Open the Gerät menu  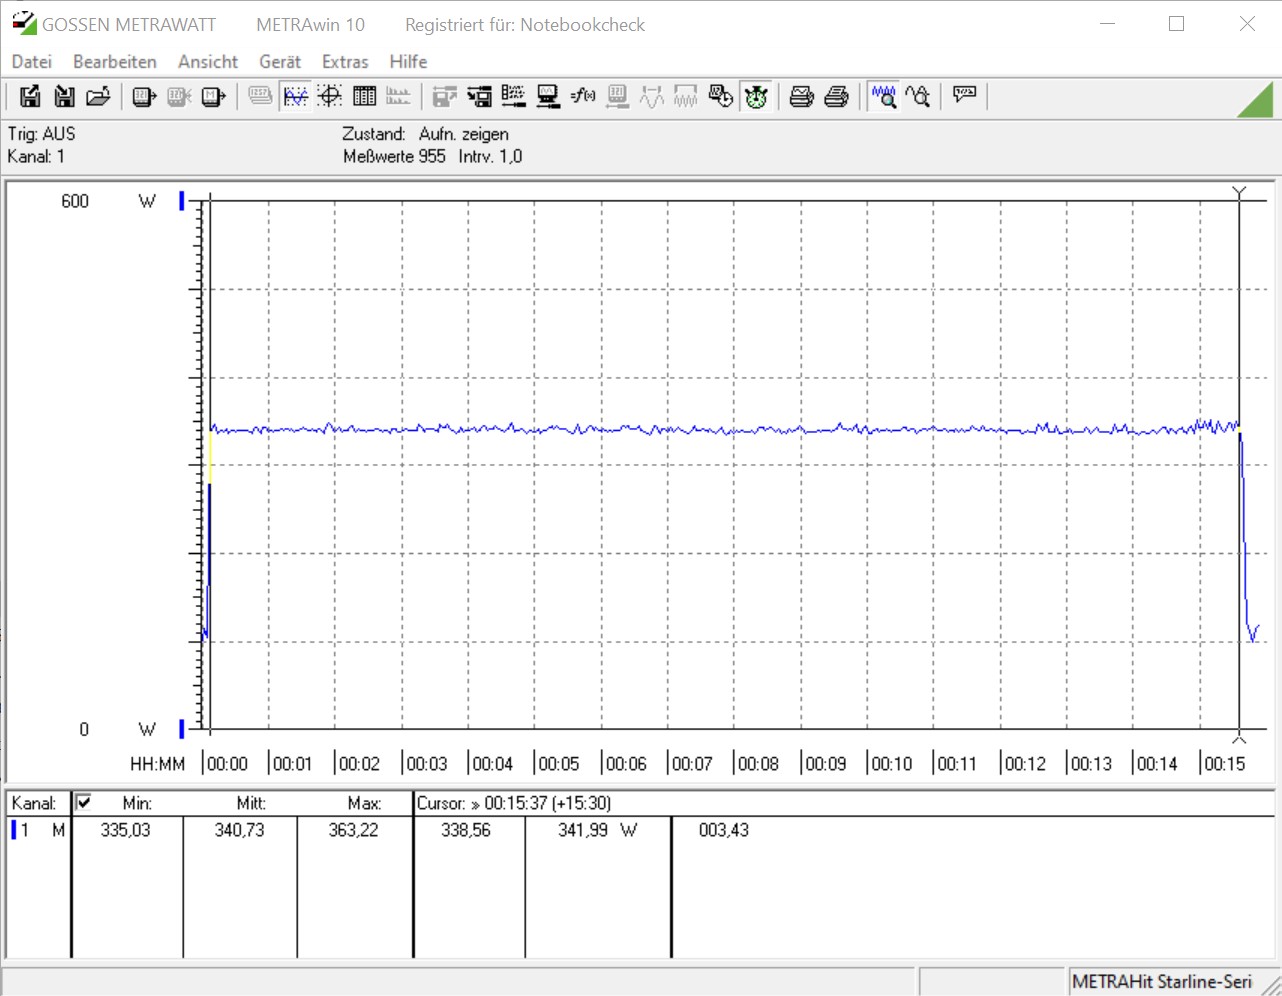pos(280,62)
